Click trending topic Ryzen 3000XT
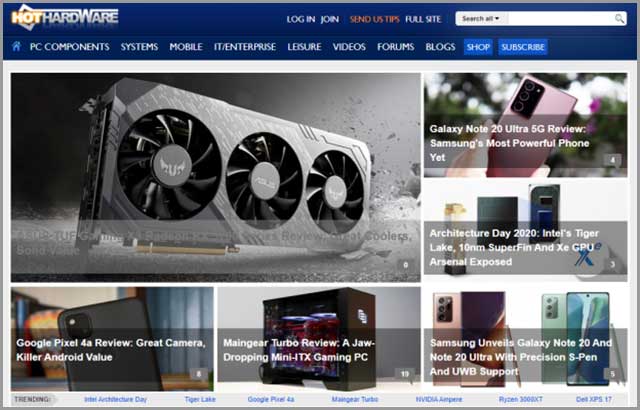The height and width of the screenshot is (410, 640). (521, 399)
